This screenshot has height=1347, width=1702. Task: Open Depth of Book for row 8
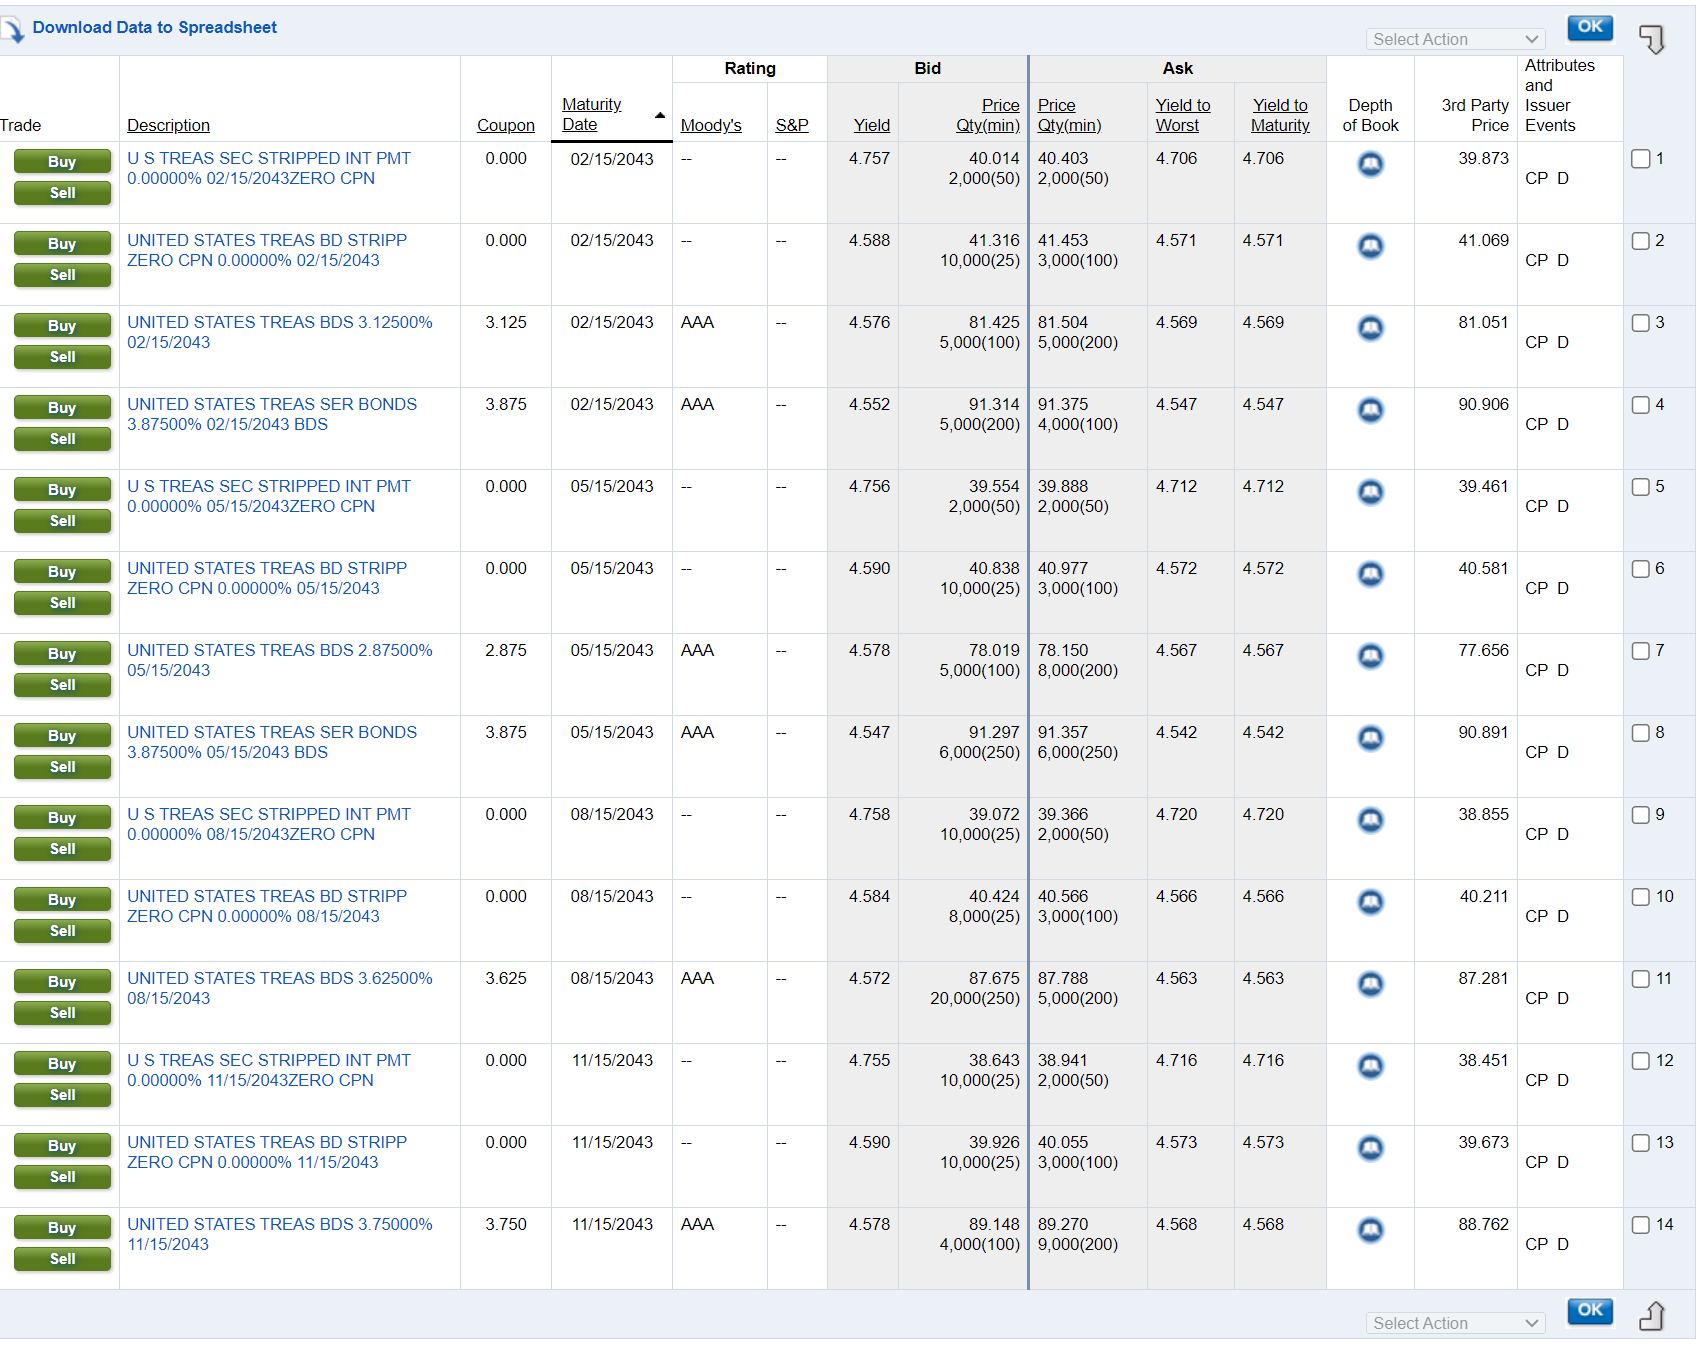1370,738
